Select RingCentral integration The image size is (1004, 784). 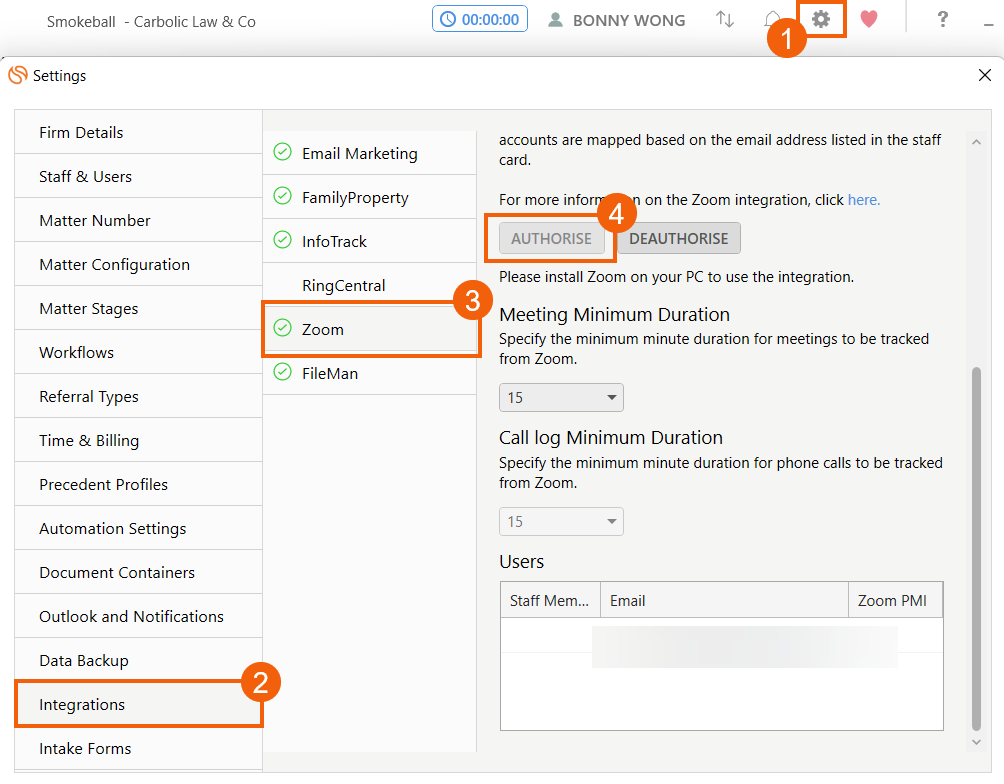[369, 285]
